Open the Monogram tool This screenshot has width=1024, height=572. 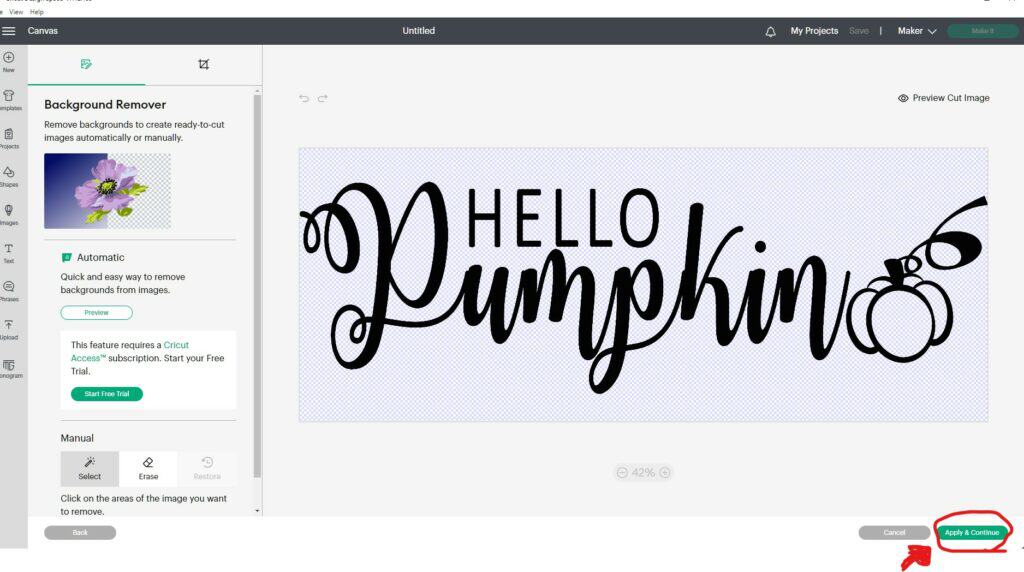(x=9, y=368)
